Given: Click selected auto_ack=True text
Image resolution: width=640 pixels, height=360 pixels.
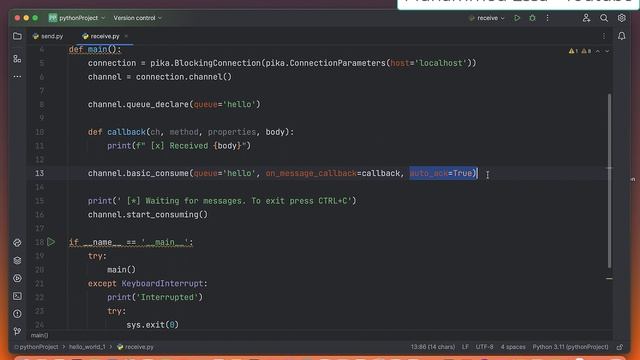Looking at the screenshot, I should click(443, 173).
